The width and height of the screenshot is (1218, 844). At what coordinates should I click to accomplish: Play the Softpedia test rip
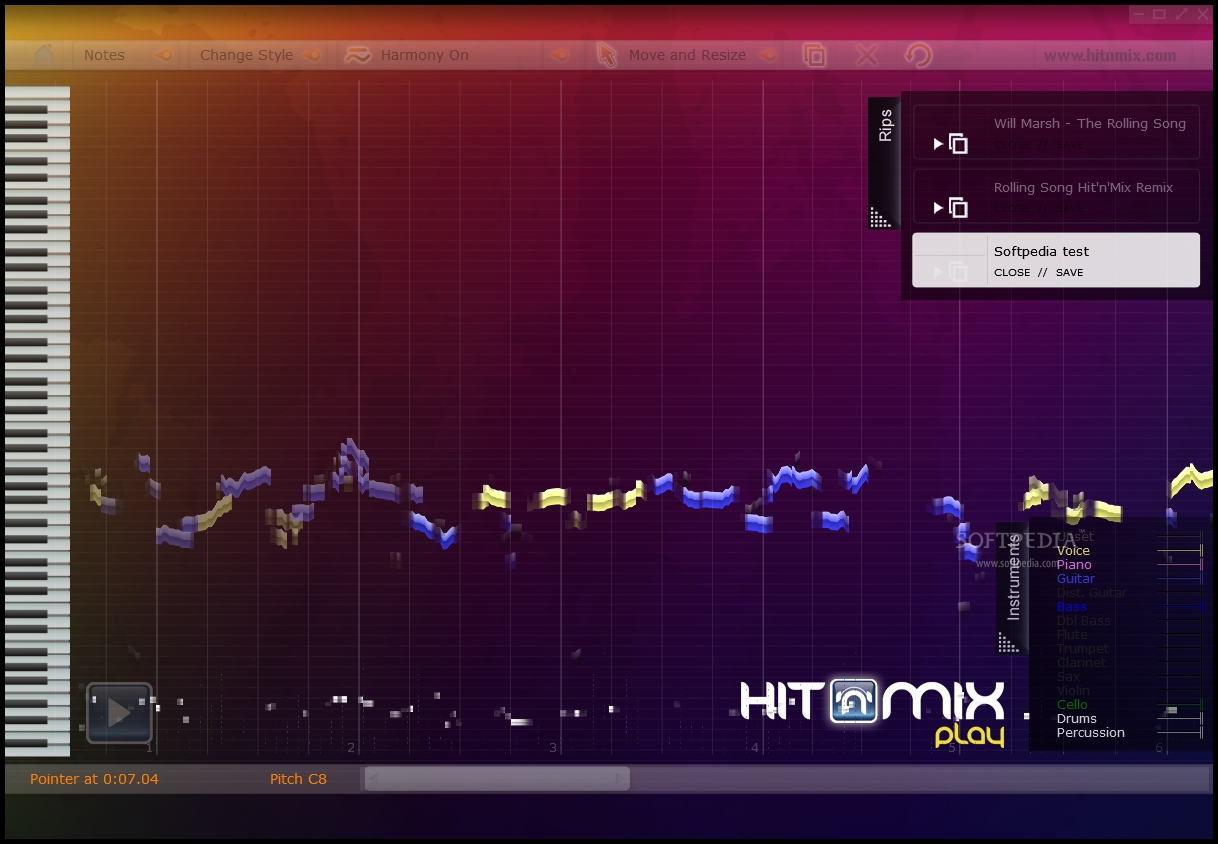click(x=938, y=272)
